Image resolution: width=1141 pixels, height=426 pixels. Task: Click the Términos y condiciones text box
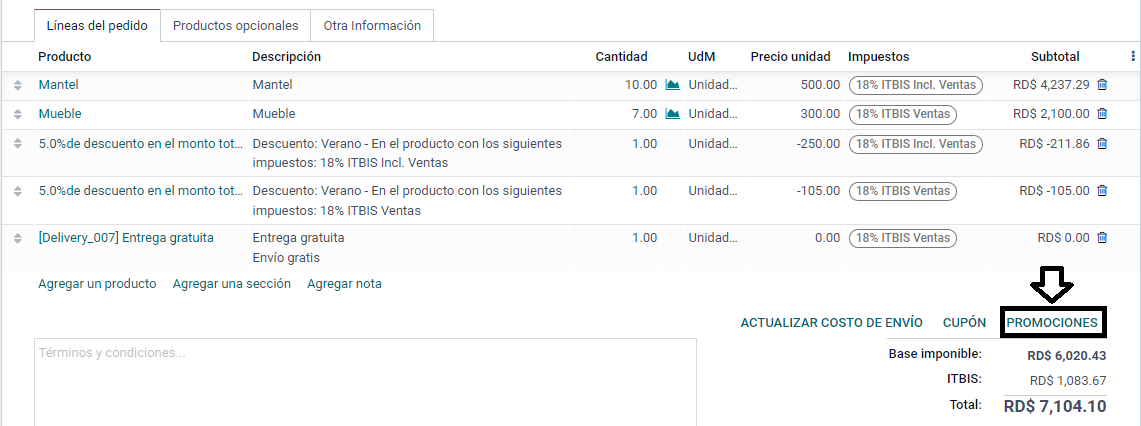coord(365,382)
